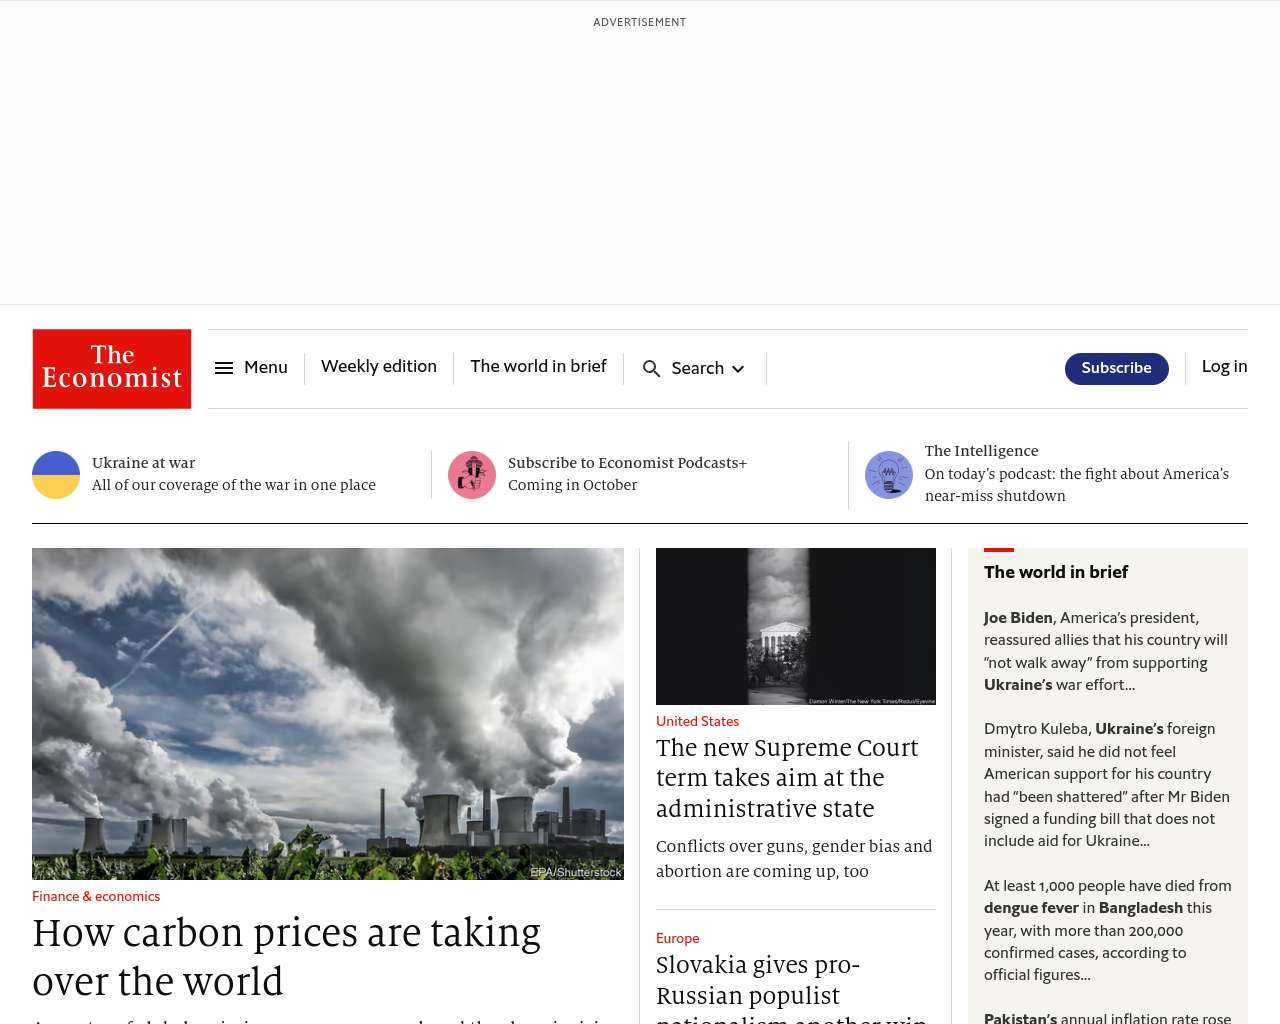Click 'On today's podcast' description text
The width and height of the screenshot is (1280, 1024).
pos(1077,485)
